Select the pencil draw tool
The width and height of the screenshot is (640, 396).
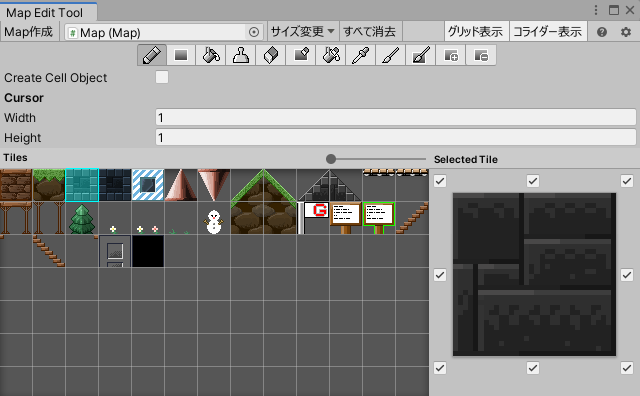pos(152,55)
